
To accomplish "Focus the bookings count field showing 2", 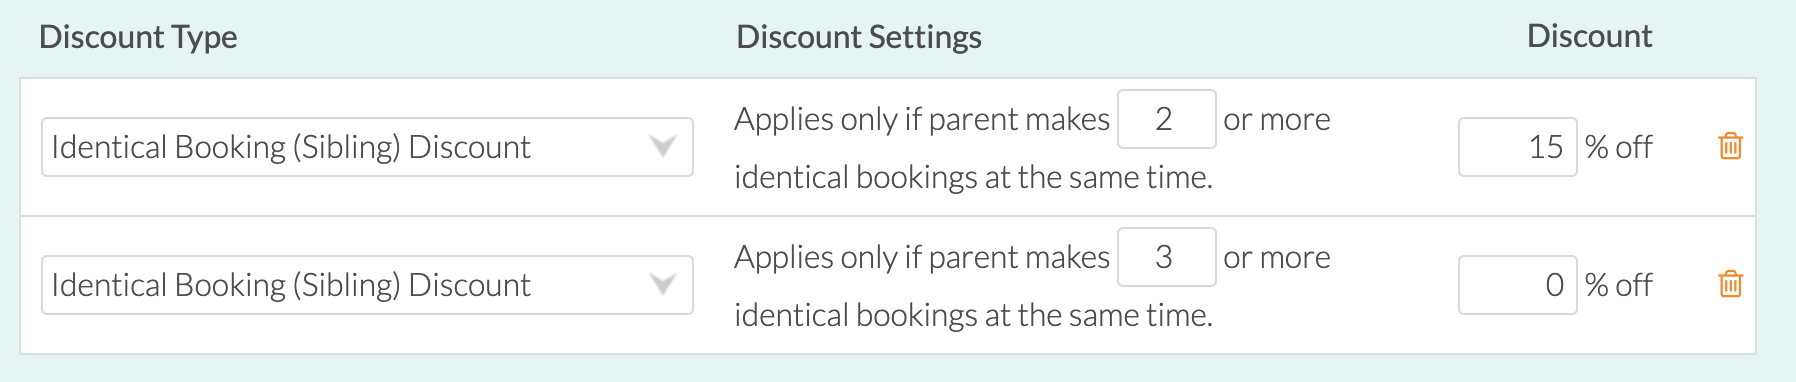I will 1166,119.
